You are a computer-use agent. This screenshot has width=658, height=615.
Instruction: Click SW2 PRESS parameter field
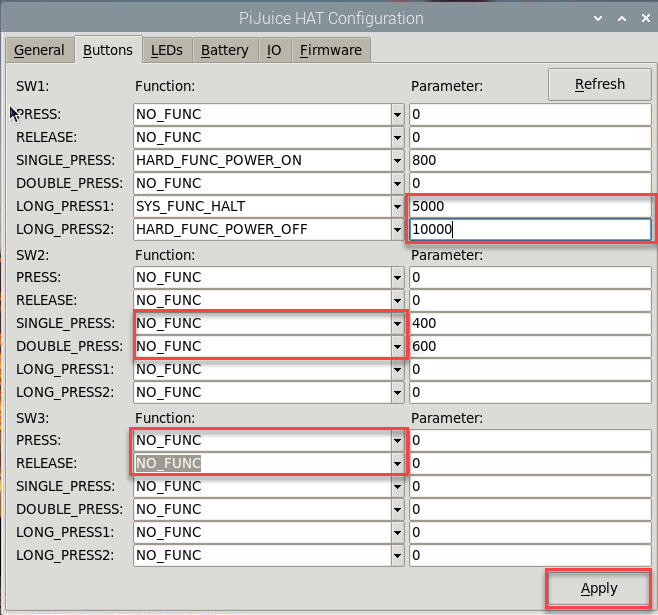click(x=530, y=277)
